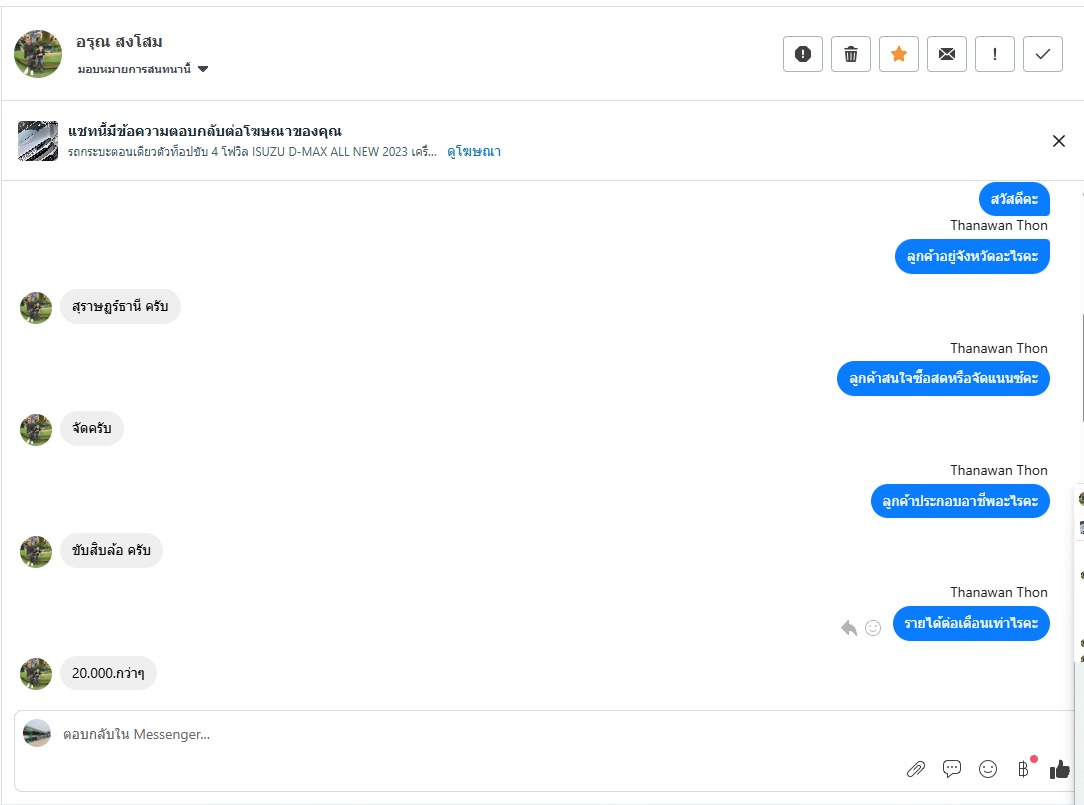The height and width of the screenshot is (805, 1084).
Task: Click the ISUZU ad thumbnail image
Action: (x=38, y=141)
